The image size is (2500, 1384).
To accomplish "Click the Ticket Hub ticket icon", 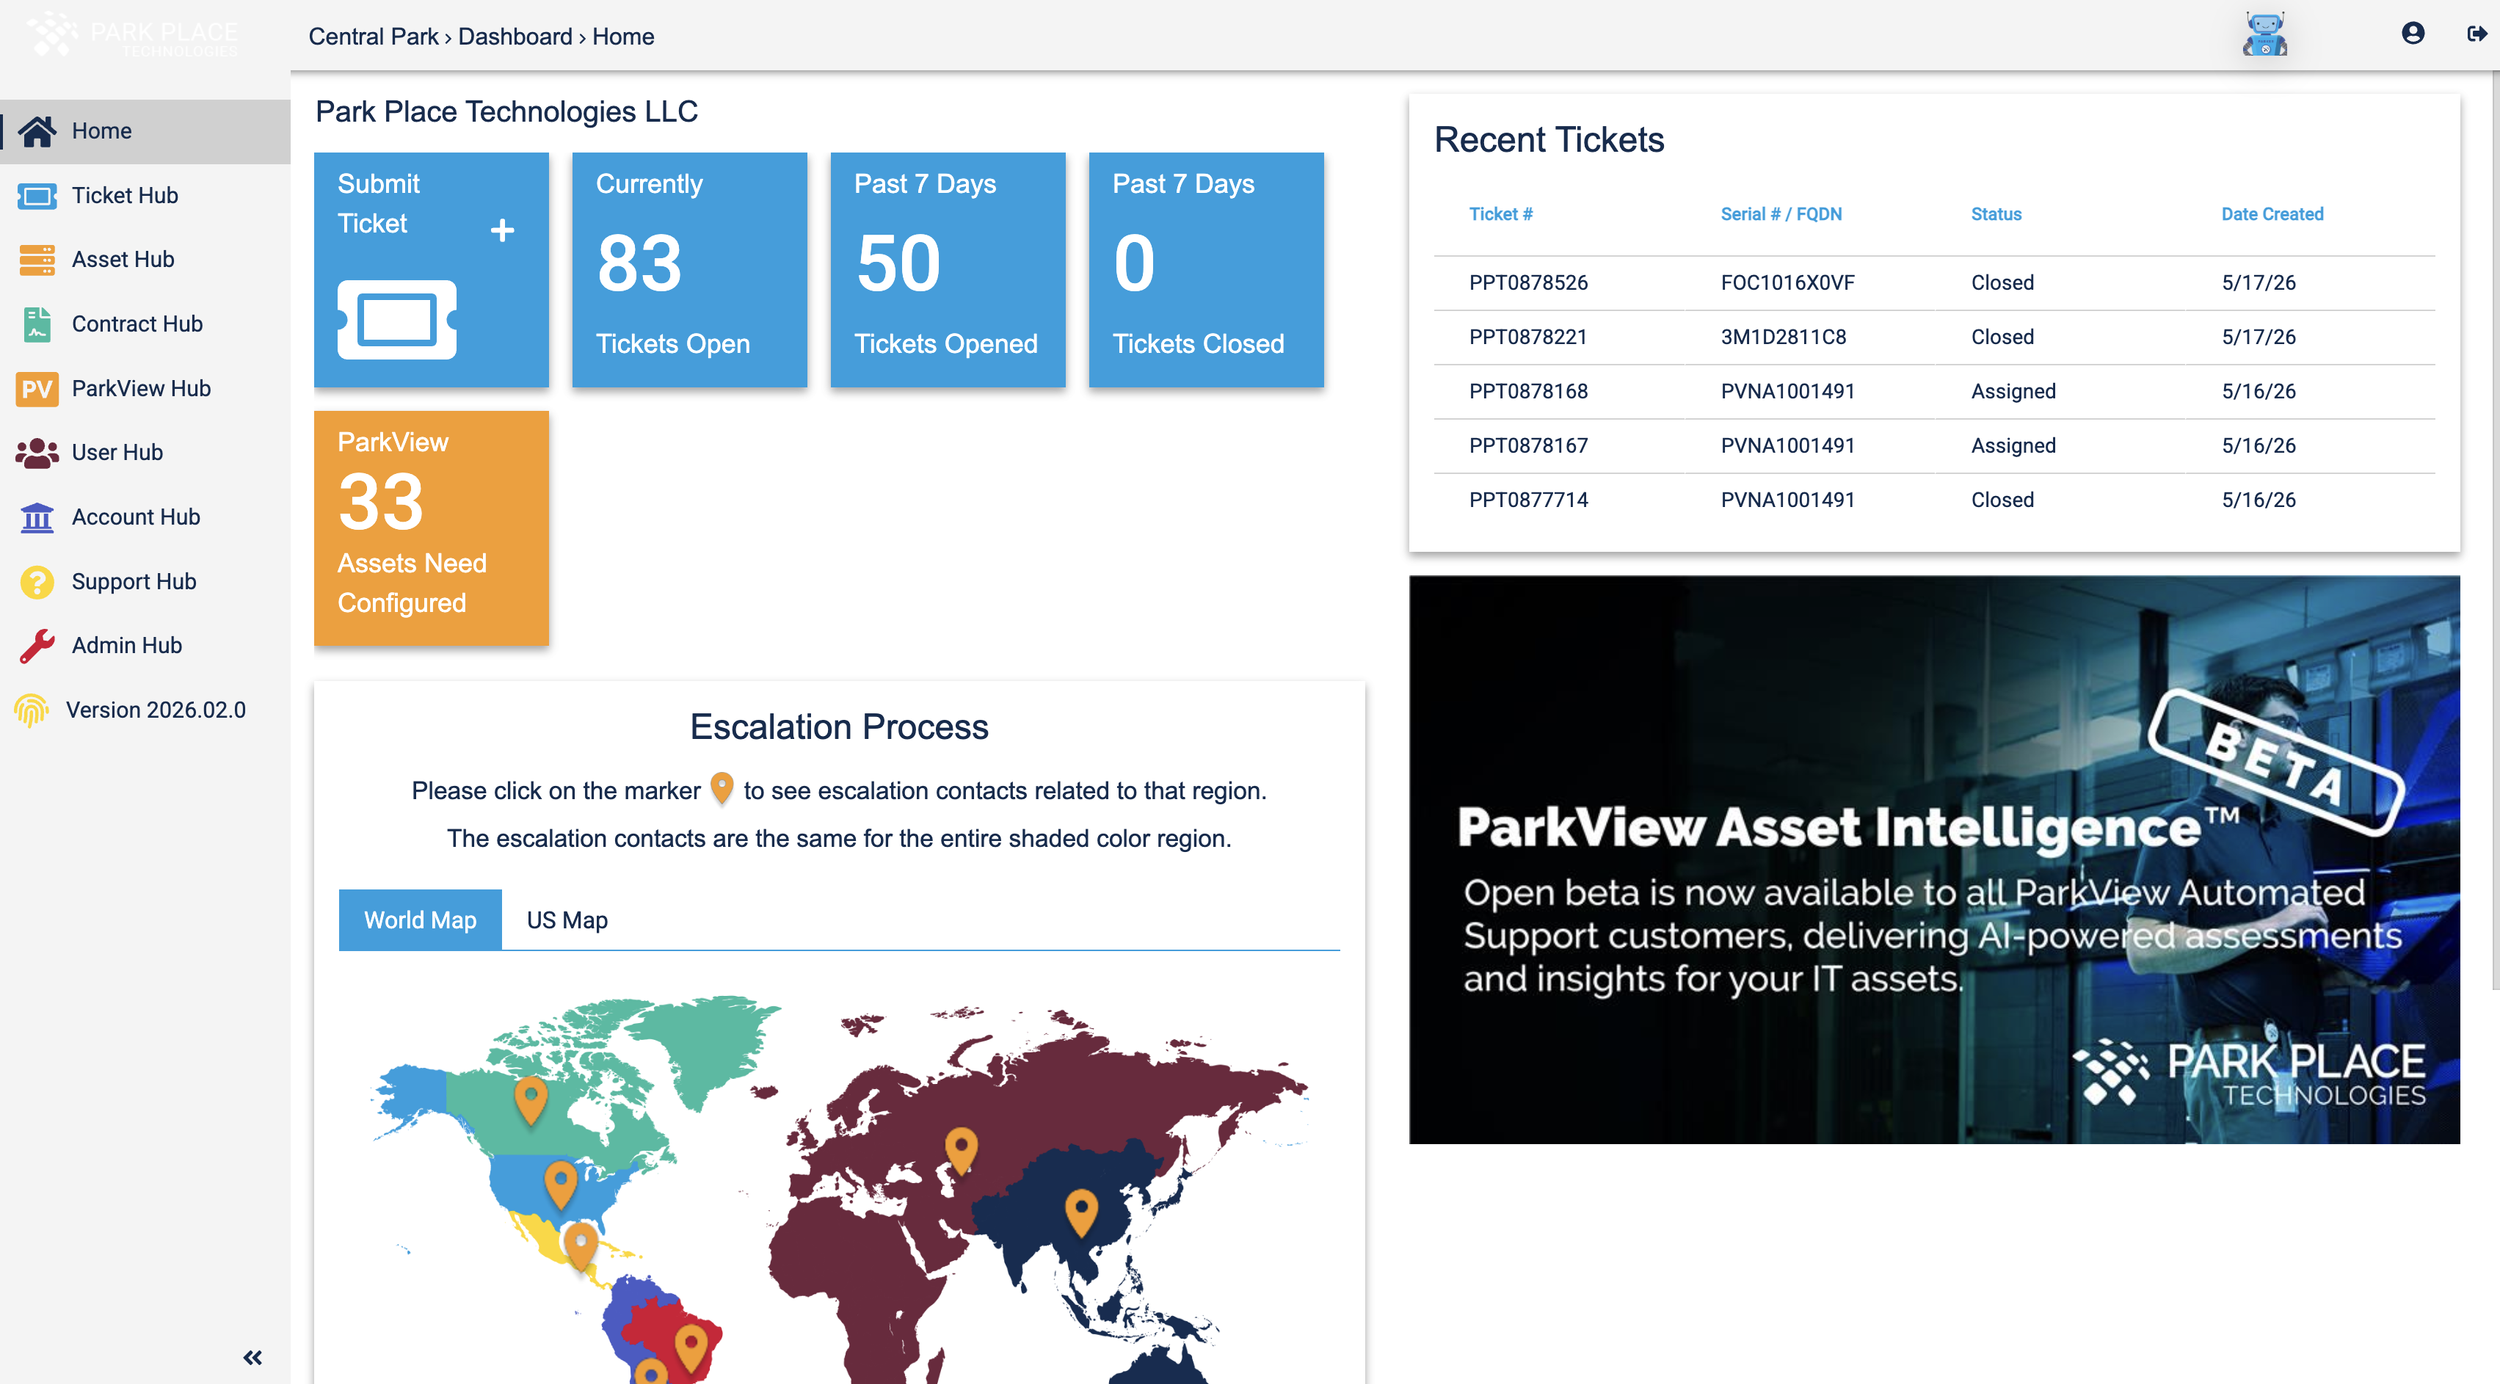I will tap(37, 196).
